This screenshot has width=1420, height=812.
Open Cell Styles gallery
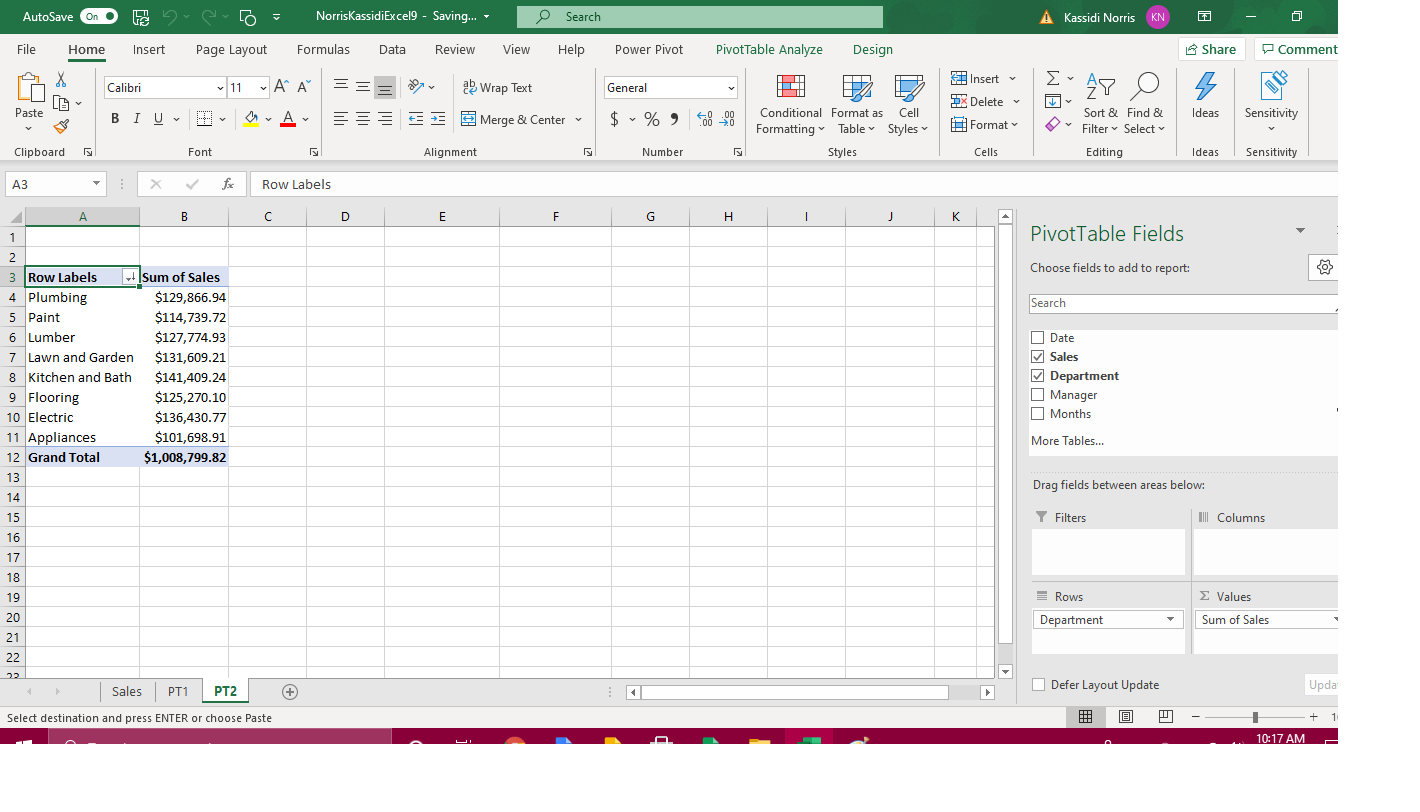[908, 105]
